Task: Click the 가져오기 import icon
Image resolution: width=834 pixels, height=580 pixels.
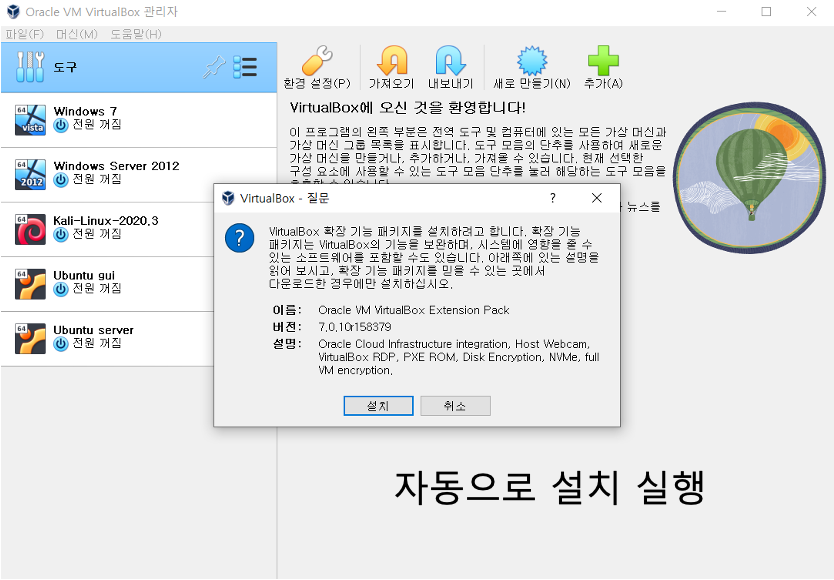Action: point(392,60)
